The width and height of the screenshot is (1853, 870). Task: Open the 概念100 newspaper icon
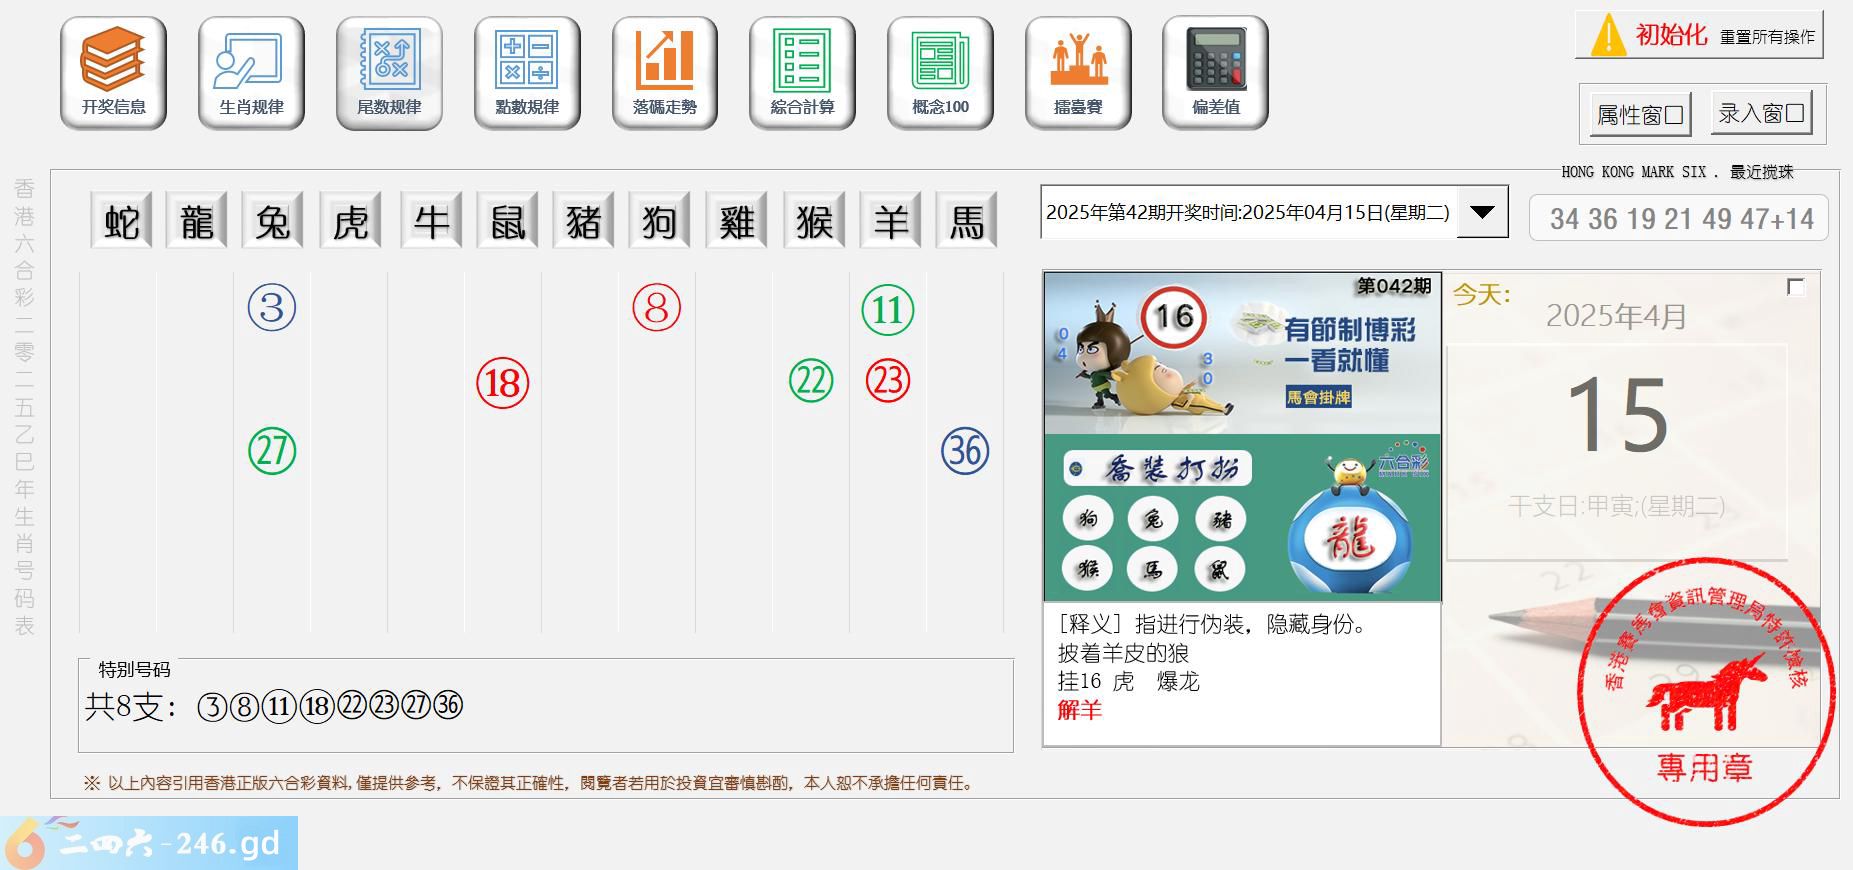point(940,73)
